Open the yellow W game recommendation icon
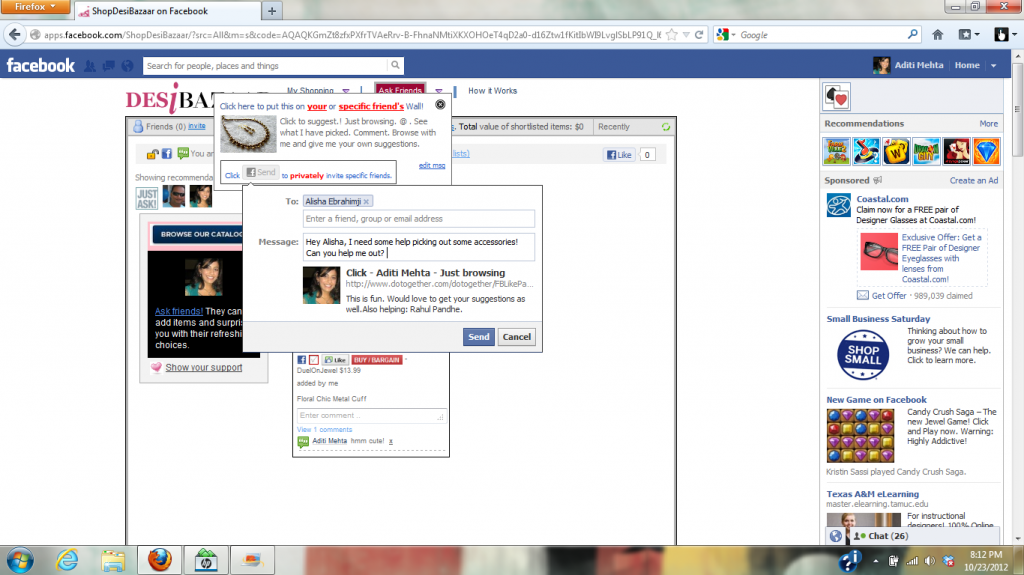The width and height of the screenshot is (1024, 575). [x=896, y=152]
